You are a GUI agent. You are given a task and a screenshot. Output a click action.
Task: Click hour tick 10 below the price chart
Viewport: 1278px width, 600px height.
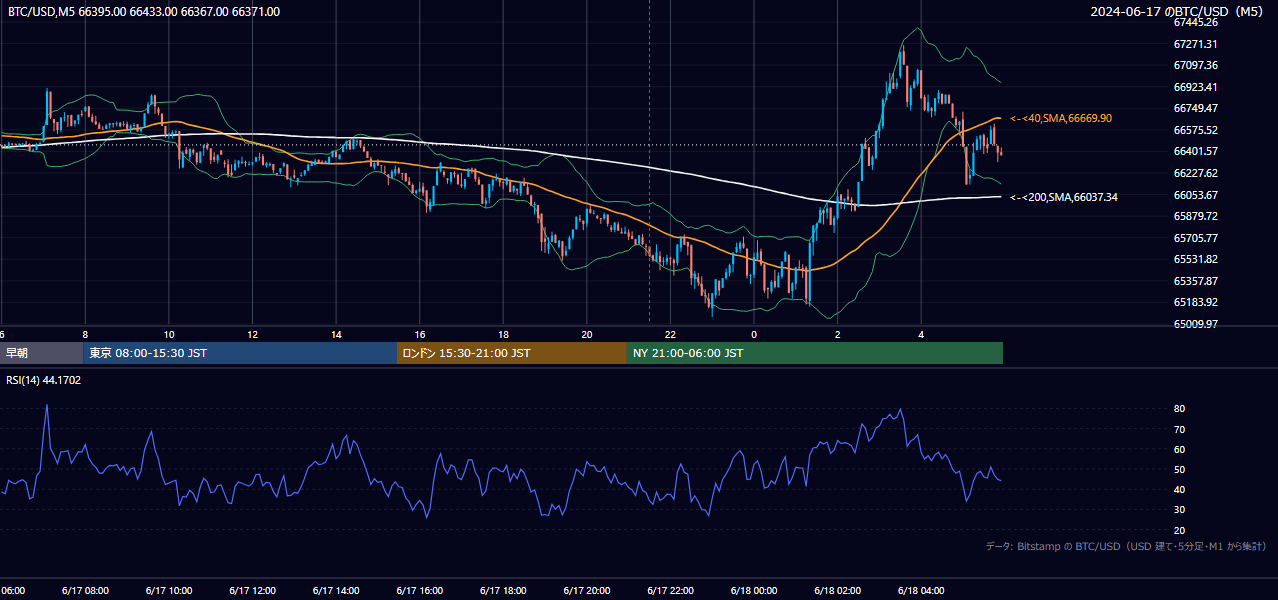(x=169, y=334)
